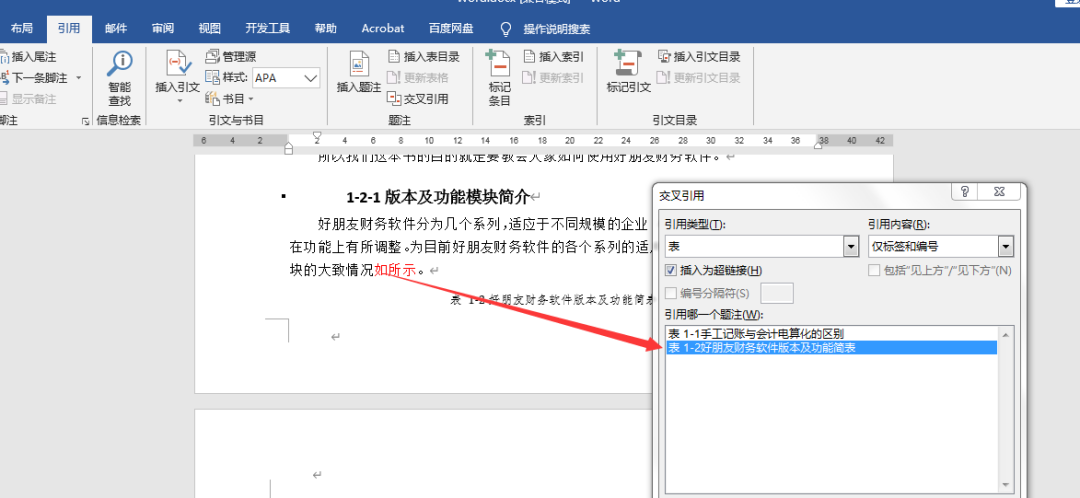Open the 视图 (View) tab
Viewport: 1080px width, 498px height.
[x=209, y=28]
